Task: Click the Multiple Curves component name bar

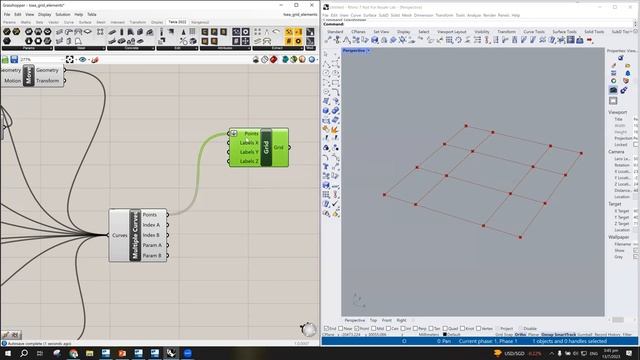Action: tap(135, 235)
